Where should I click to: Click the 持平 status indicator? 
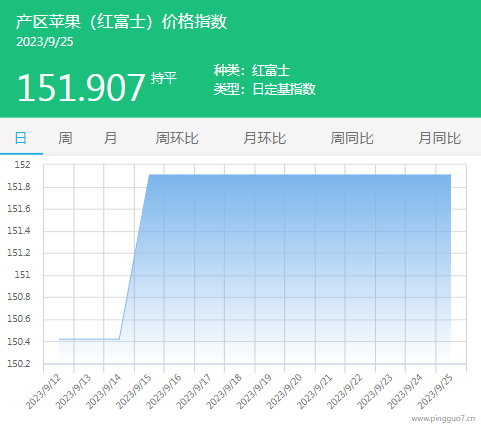pyautogui.click(x=163, y=78)
